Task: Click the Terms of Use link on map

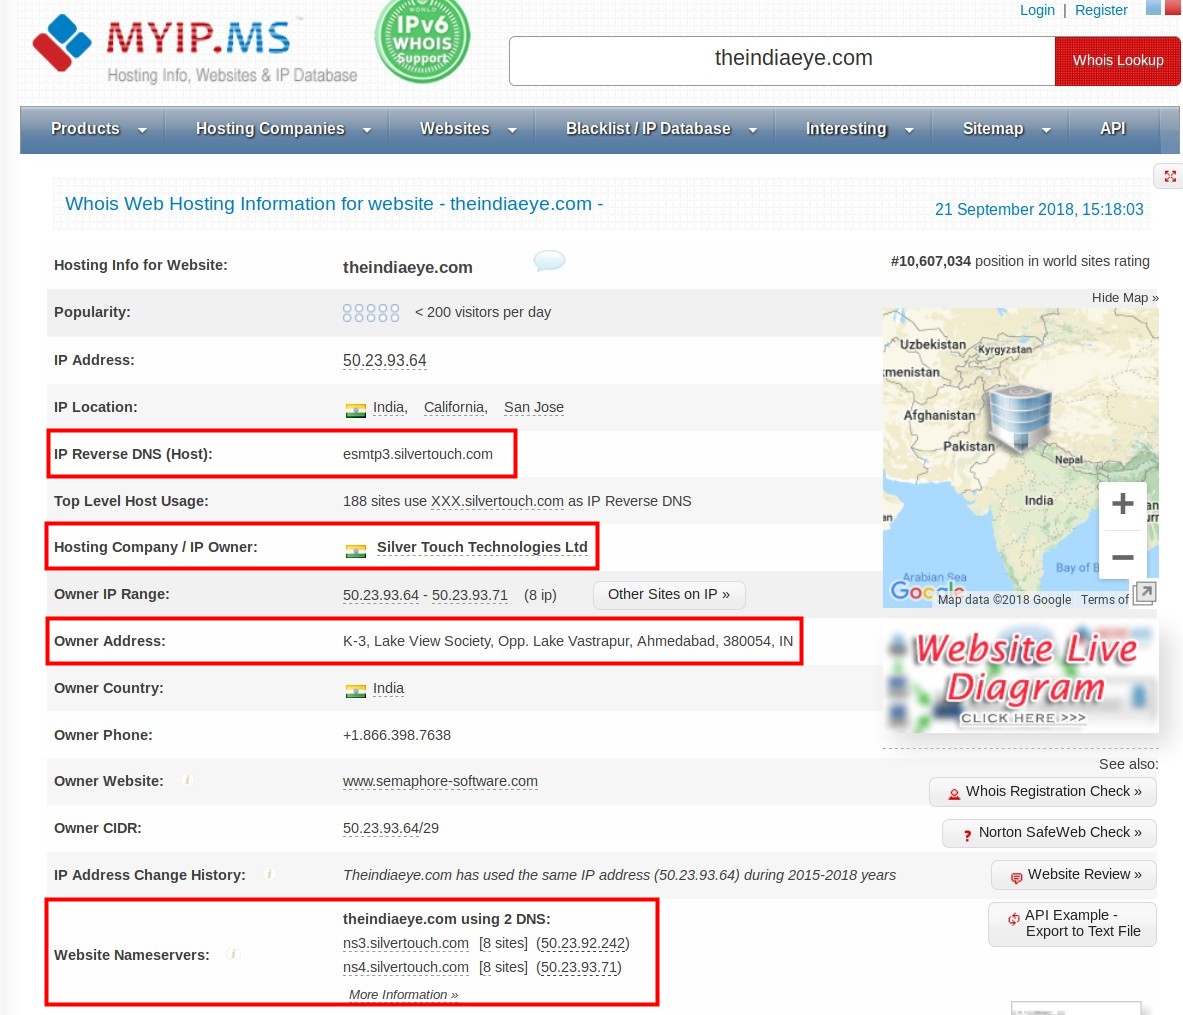Action: [1105, 600]
